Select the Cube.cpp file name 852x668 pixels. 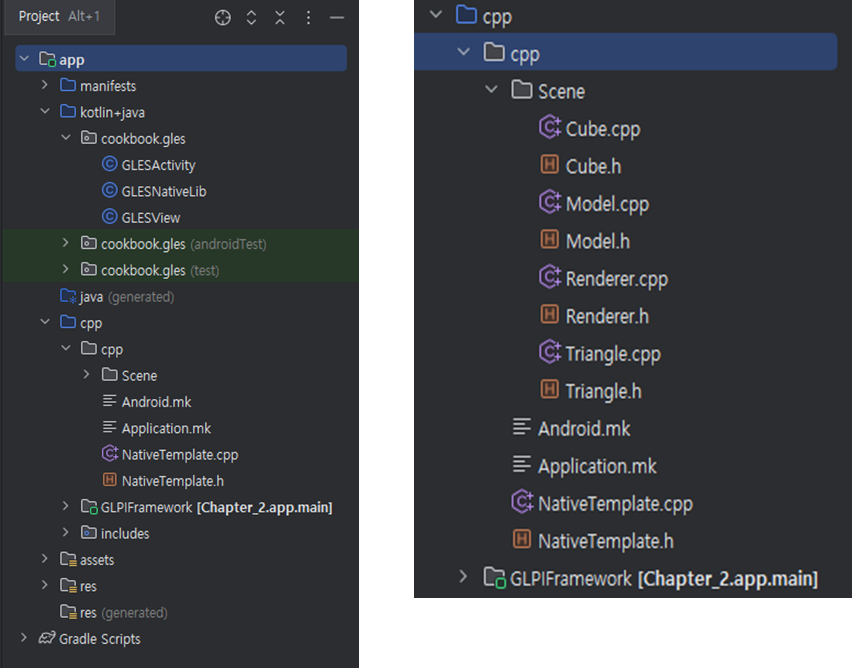click(603, 129)
